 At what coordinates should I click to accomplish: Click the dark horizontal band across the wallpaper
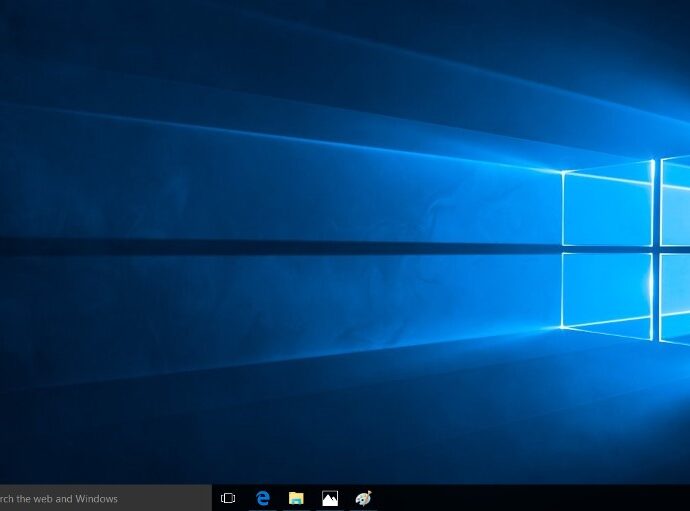(250, 246)
